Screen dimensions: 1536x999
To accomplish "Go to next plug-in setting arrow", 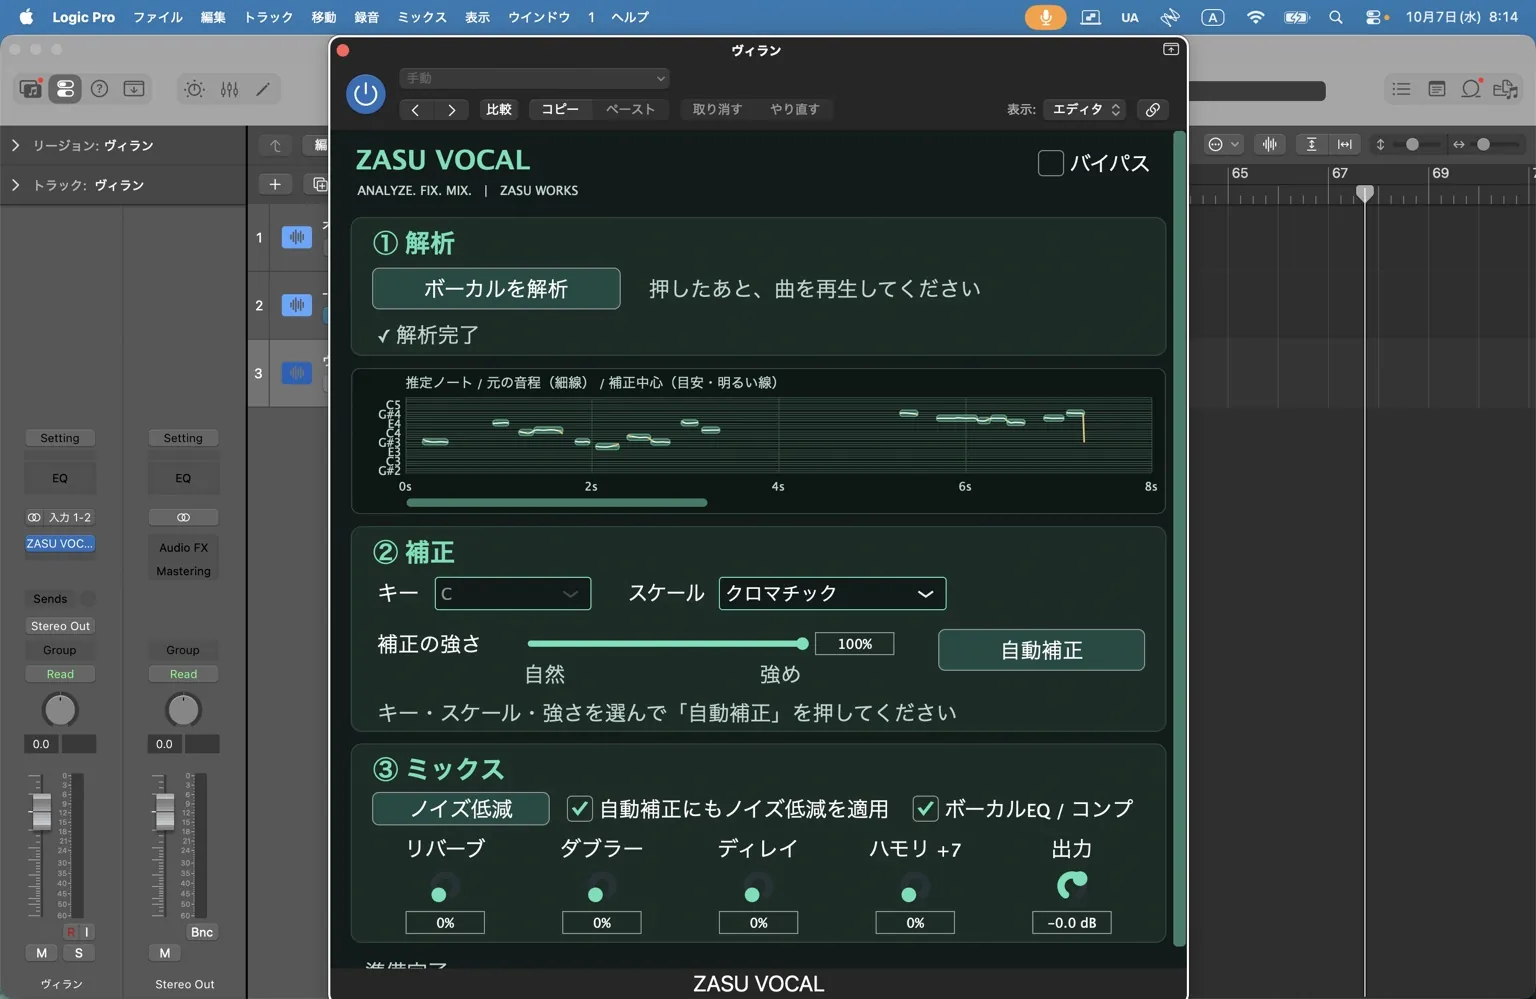I will click(x=451, y=110).
